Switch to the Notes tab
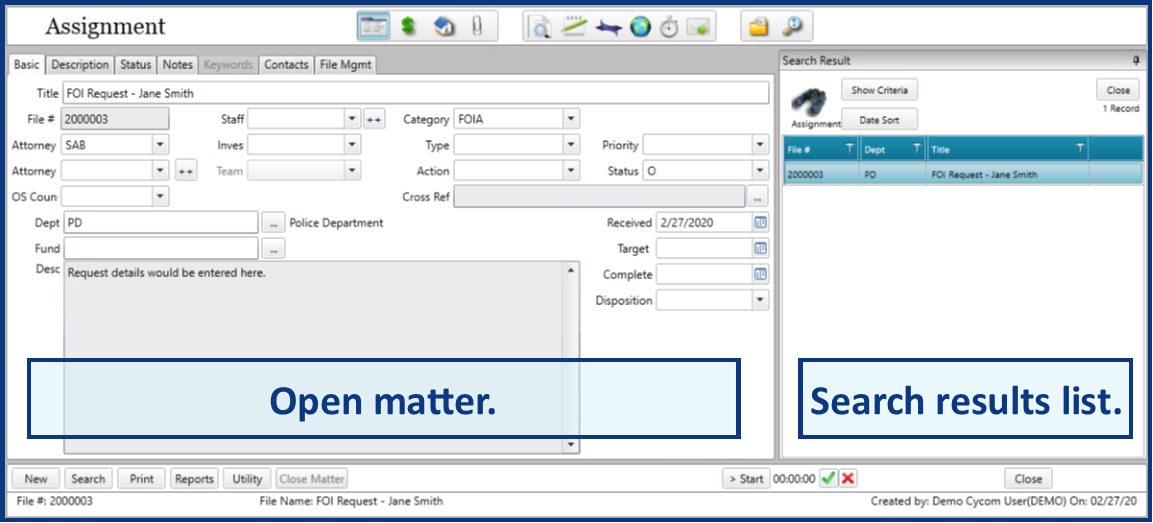1153x523 pixels. (x=177, y=65)
